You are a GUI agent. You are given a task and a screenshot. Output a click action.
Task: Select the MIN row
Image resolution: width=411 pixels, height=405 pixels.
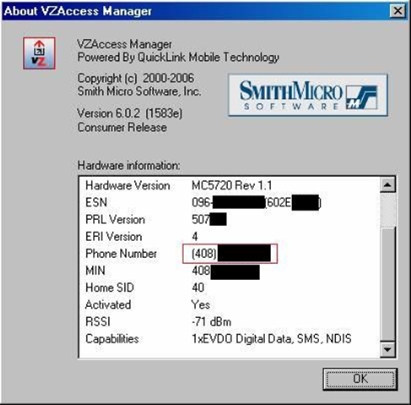[x=229, y=271]
